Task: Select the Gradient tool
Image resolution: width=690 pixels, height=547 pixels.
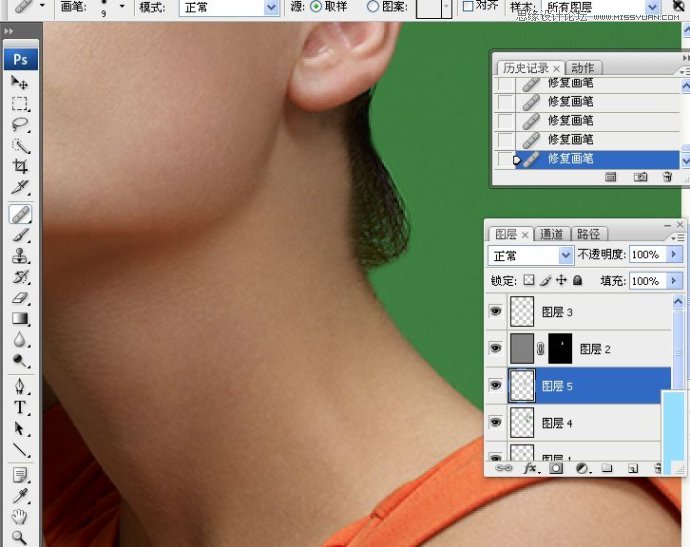Action: tap(20, 319)
